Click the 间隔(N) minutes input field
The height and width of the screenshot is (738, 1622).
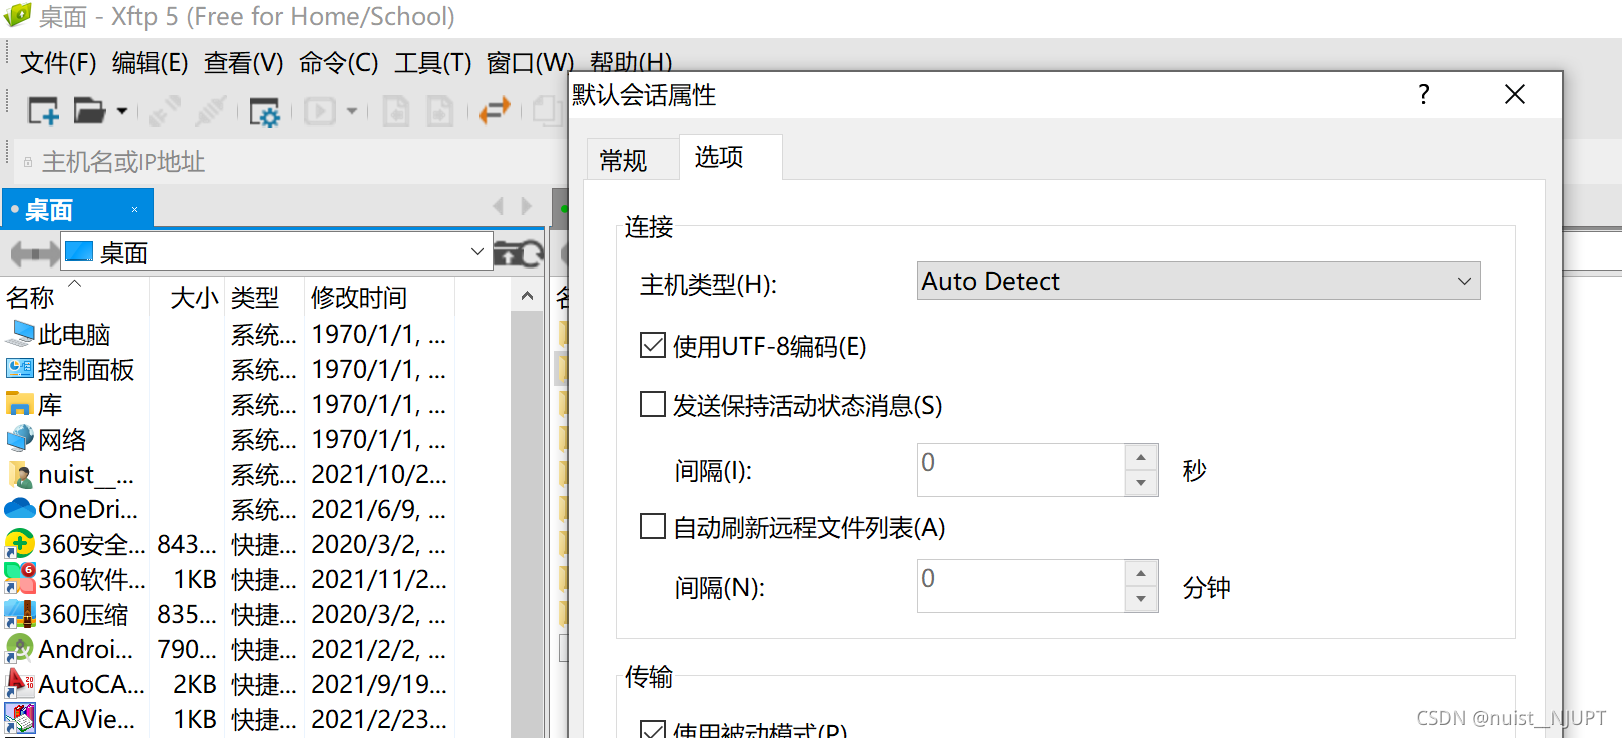[1021, 586]
